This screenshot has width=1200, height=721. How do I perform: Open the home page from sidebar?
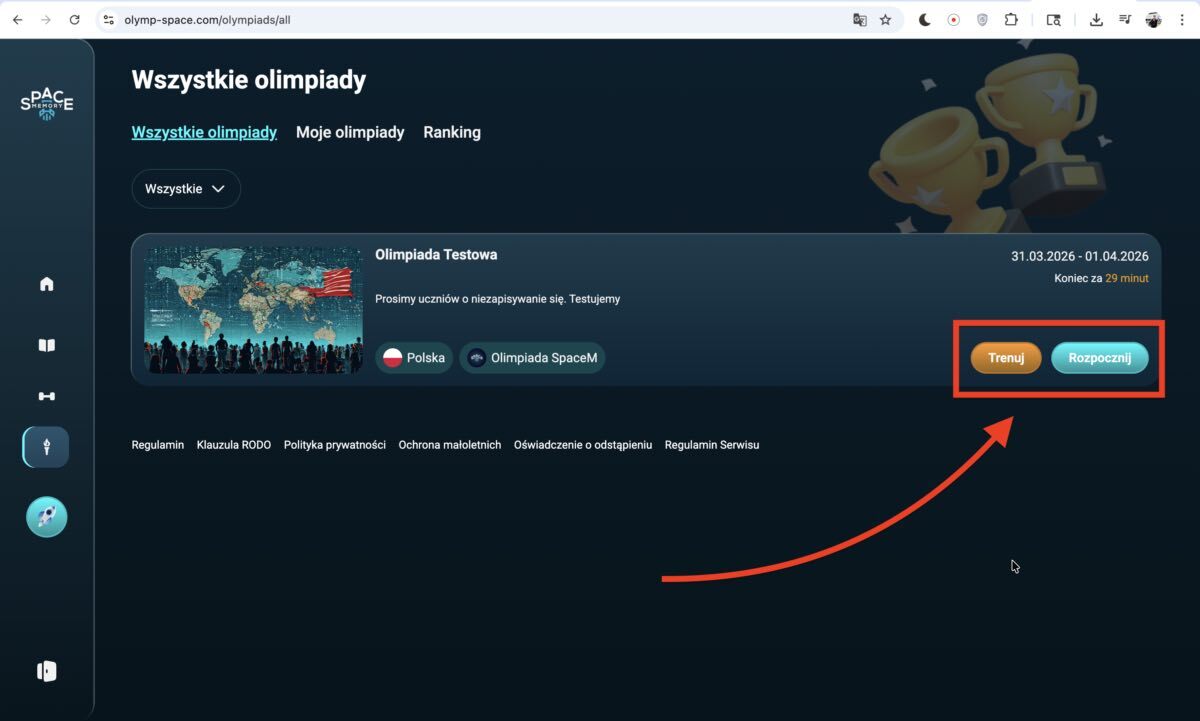pyautogui.click(x=46, y=285)
